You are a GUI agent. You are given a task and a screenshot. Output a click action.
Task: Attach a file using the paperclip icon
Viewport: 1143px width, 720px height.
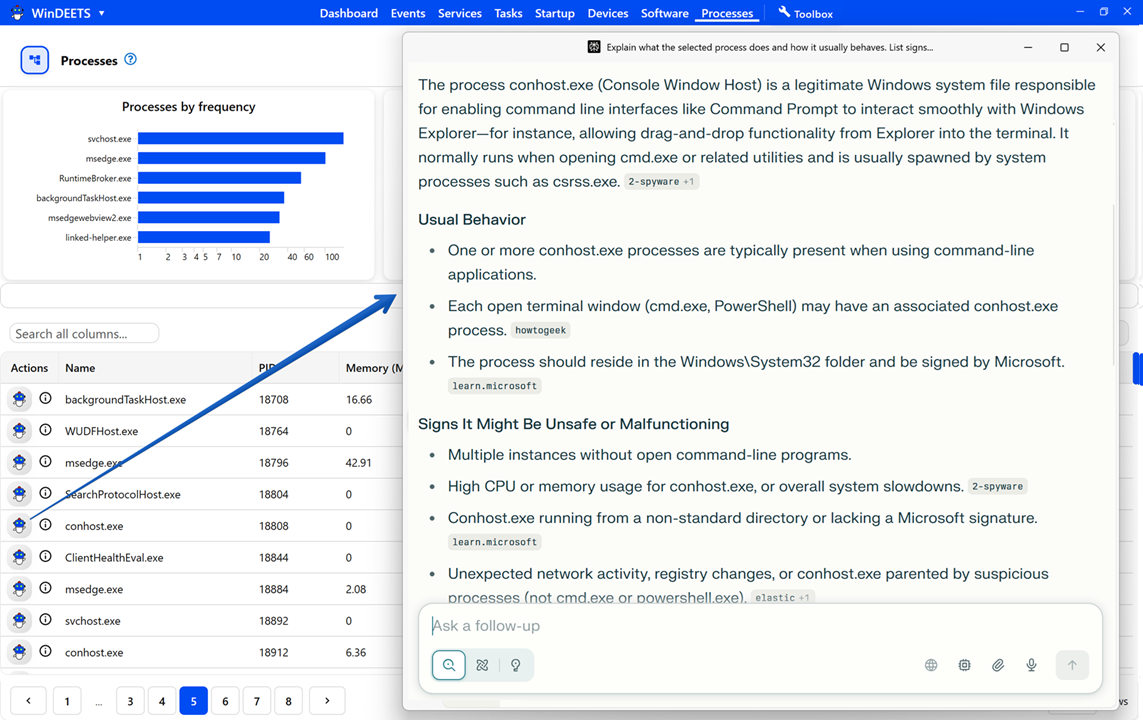tap(997, 665)
